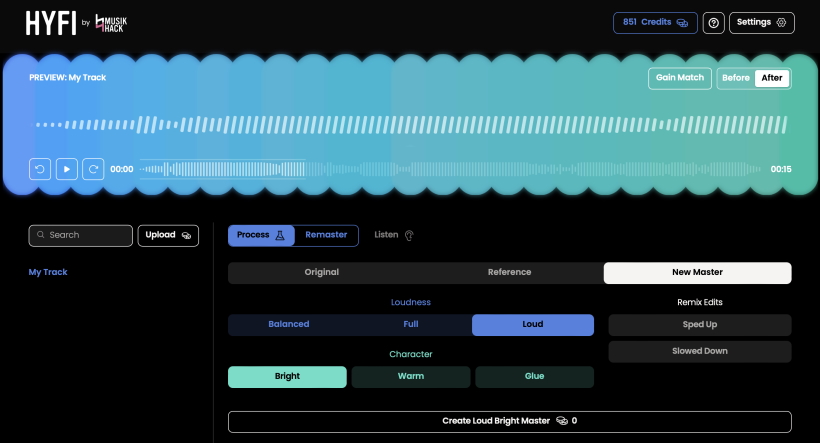Switch to Process mode

[x=261, y=235]
